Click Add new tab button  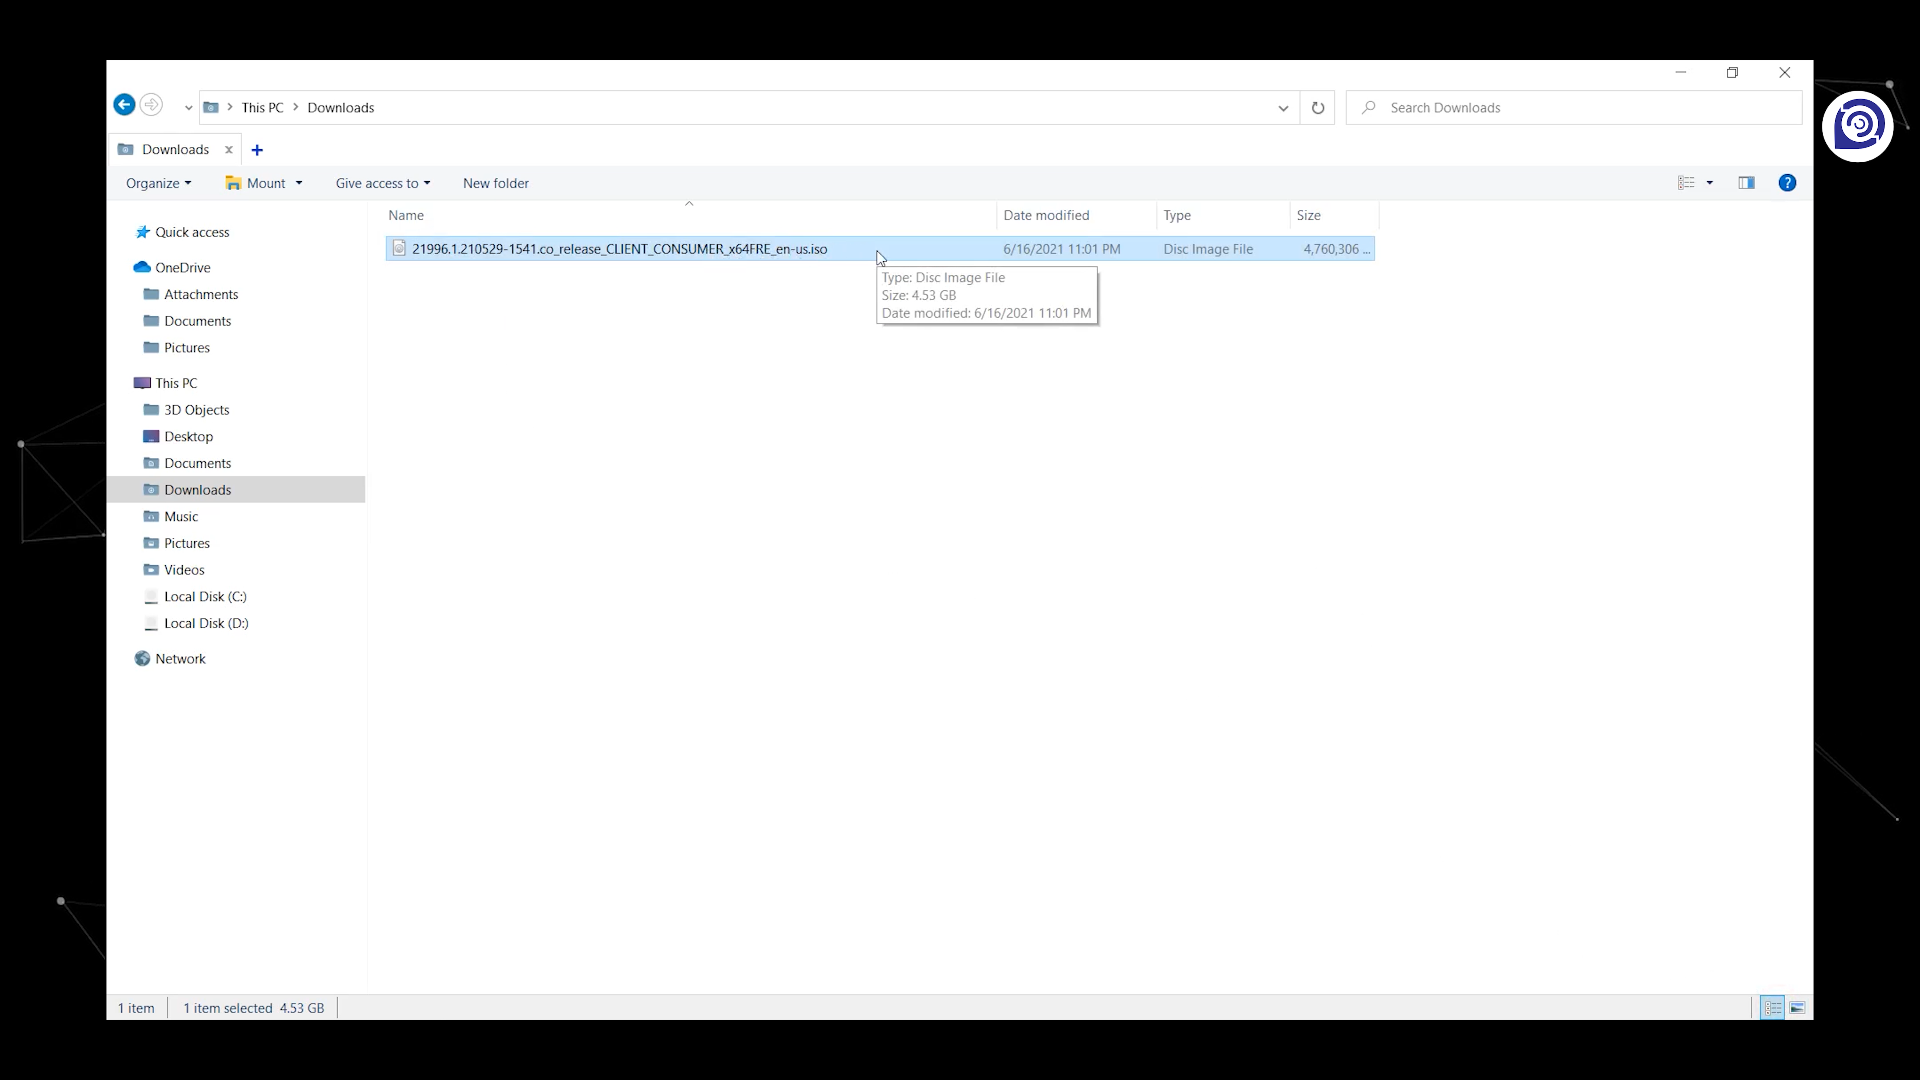tap(257, 149)
